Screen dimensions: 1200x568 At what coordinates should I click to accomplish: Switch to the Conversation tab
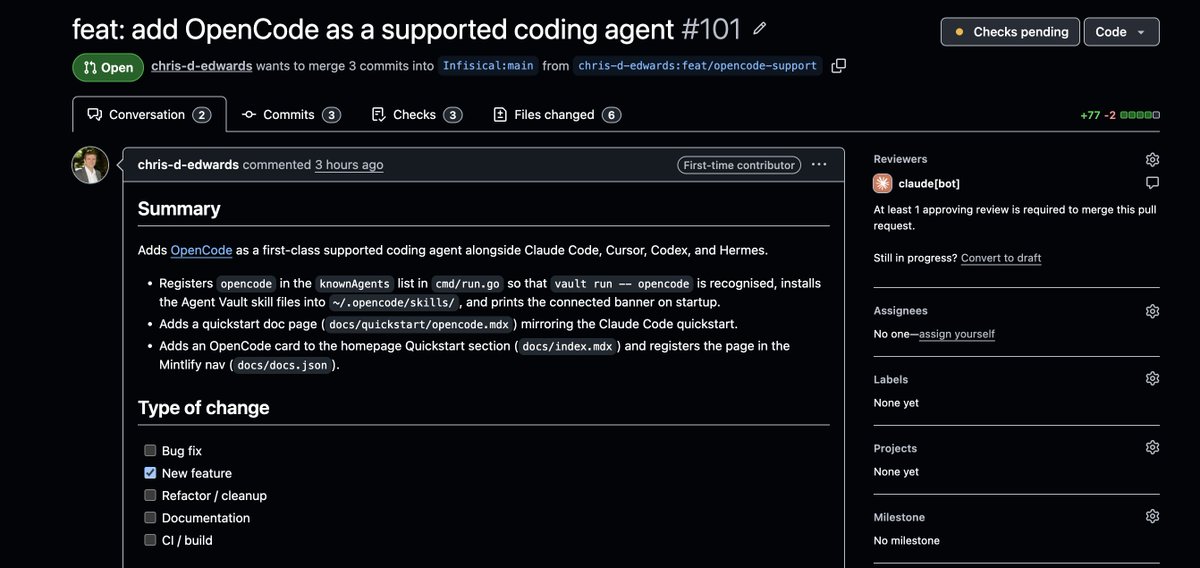coord(149,115)
